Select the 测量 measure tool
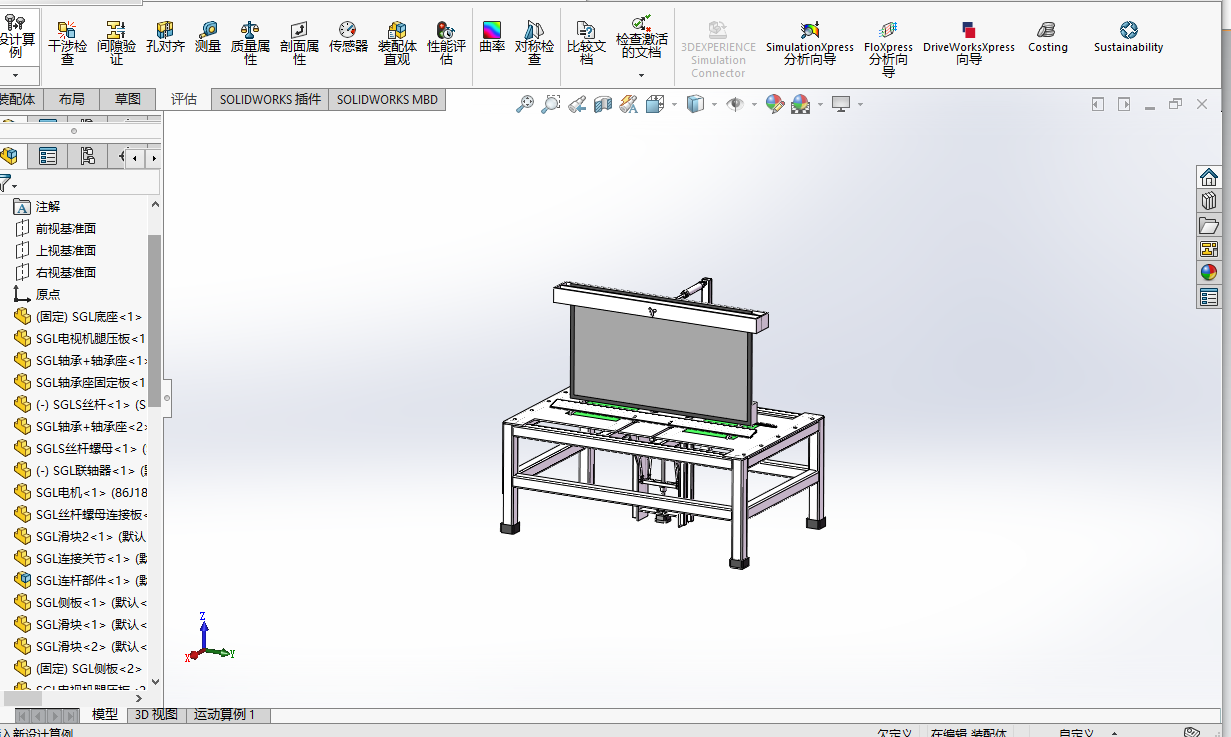Screen dimensions: 1231x737 (208, 37)
